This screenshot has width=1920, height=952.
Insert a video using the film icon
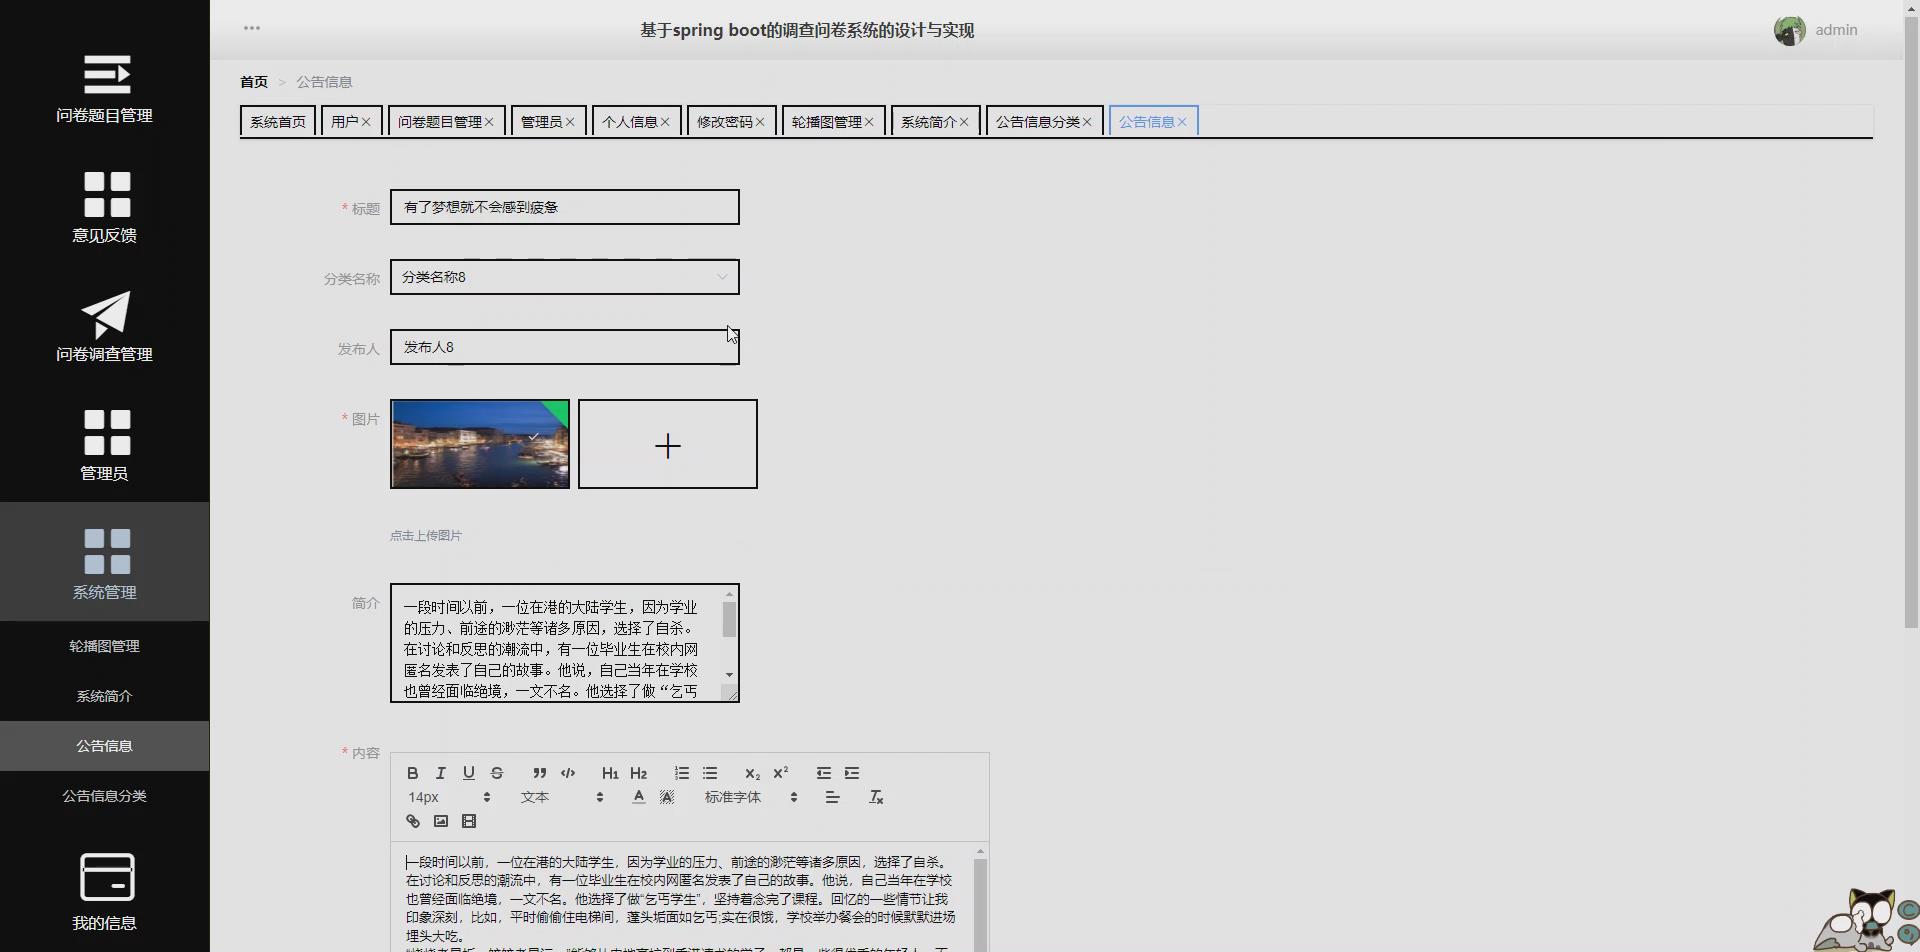coord(469,820)
